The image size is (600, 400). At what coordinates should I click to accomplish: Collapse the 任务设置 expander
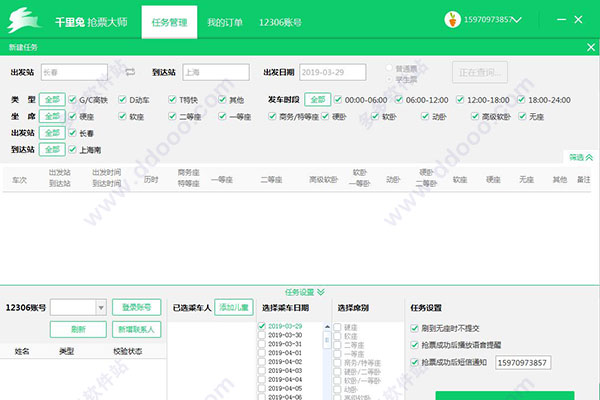[305, 292]
